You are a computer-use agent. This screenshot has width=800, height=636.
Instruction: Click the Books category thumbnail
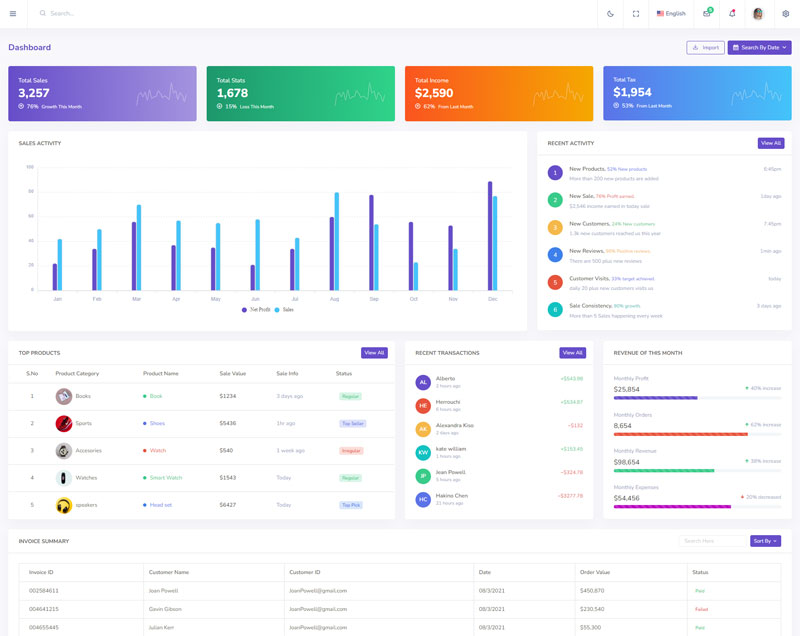(64, 396)
